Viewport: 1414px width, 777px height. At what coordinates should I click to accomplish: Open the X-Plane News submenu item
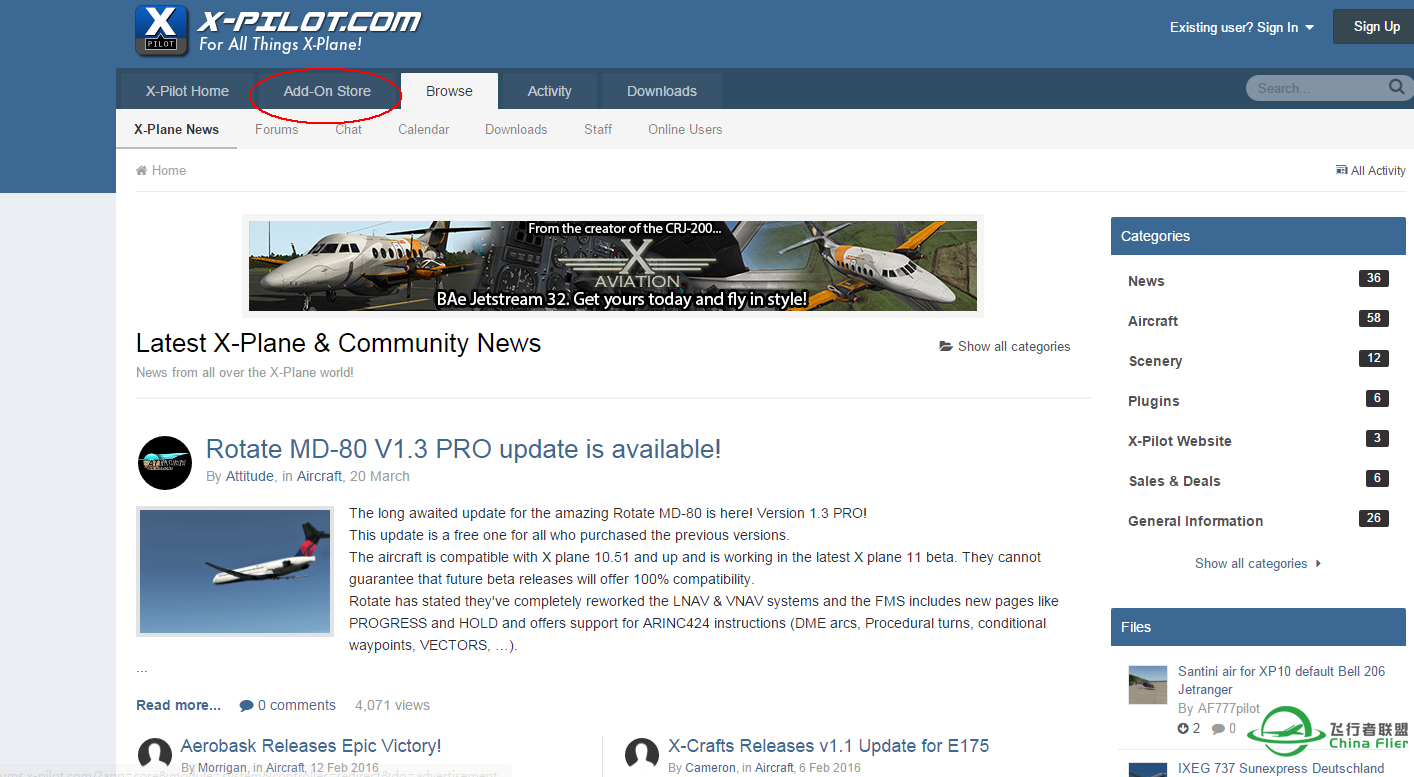point(176,130)
